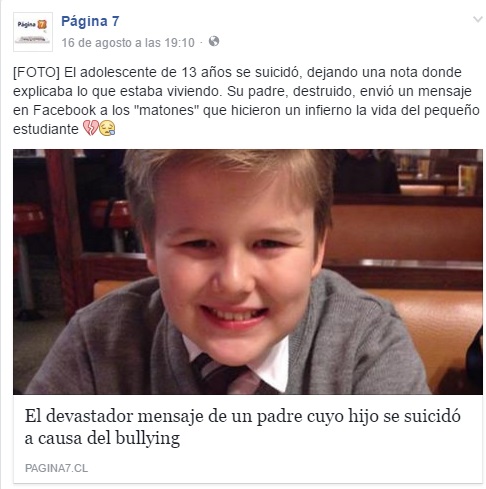Screen dimensions: 486x489
Task: Click the PAGINA7.CL source domain
Action: [56, 468]
